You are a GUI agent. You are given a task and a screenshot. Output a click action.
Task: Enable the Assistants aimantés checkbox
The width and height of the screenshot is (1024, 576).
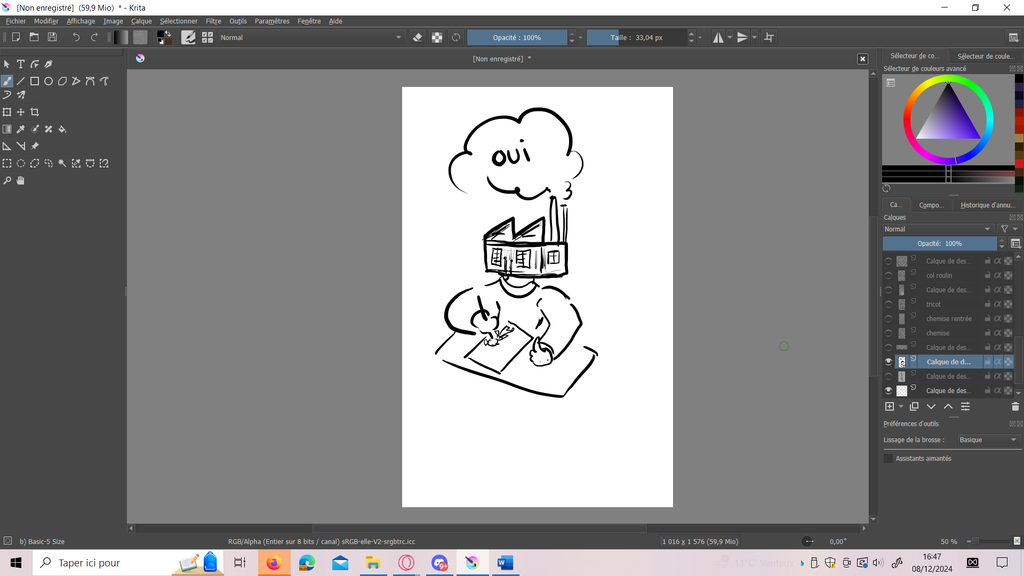(x=888, y=458)
